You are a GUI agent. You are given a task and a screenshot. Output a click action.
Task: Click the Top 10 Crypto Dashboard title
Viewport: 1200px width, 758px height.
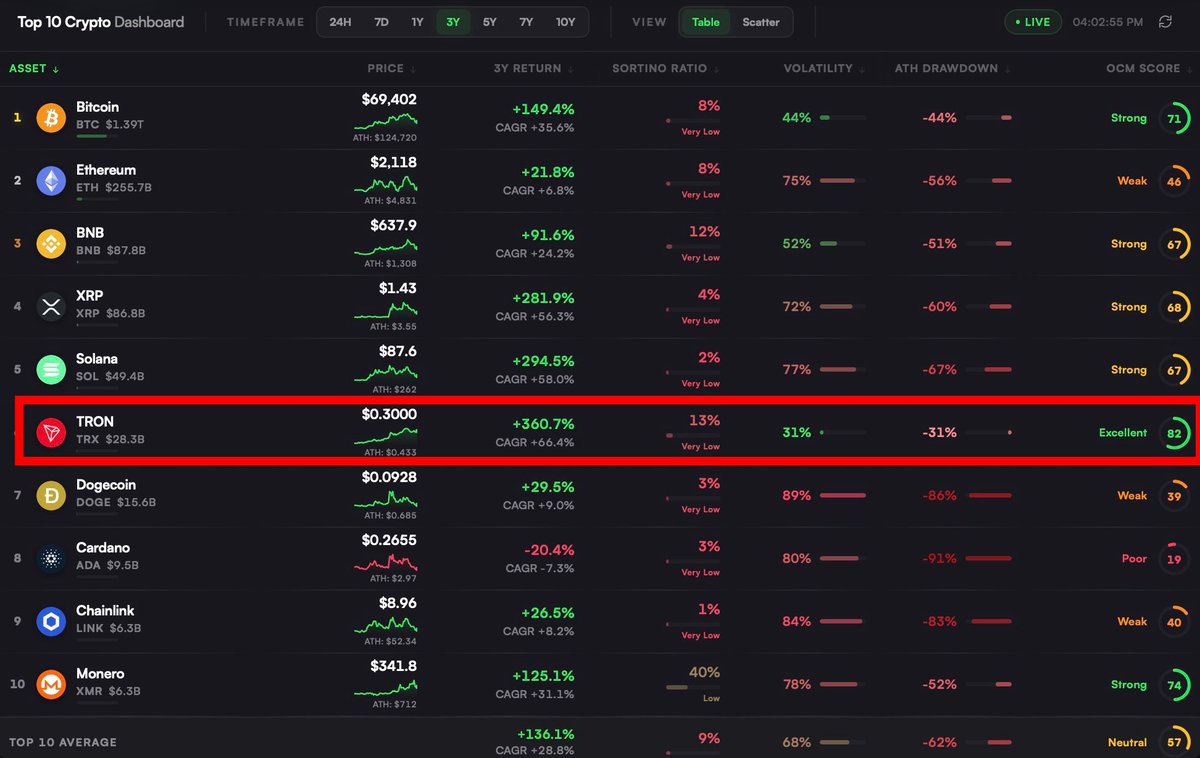[x=101, y=22]
